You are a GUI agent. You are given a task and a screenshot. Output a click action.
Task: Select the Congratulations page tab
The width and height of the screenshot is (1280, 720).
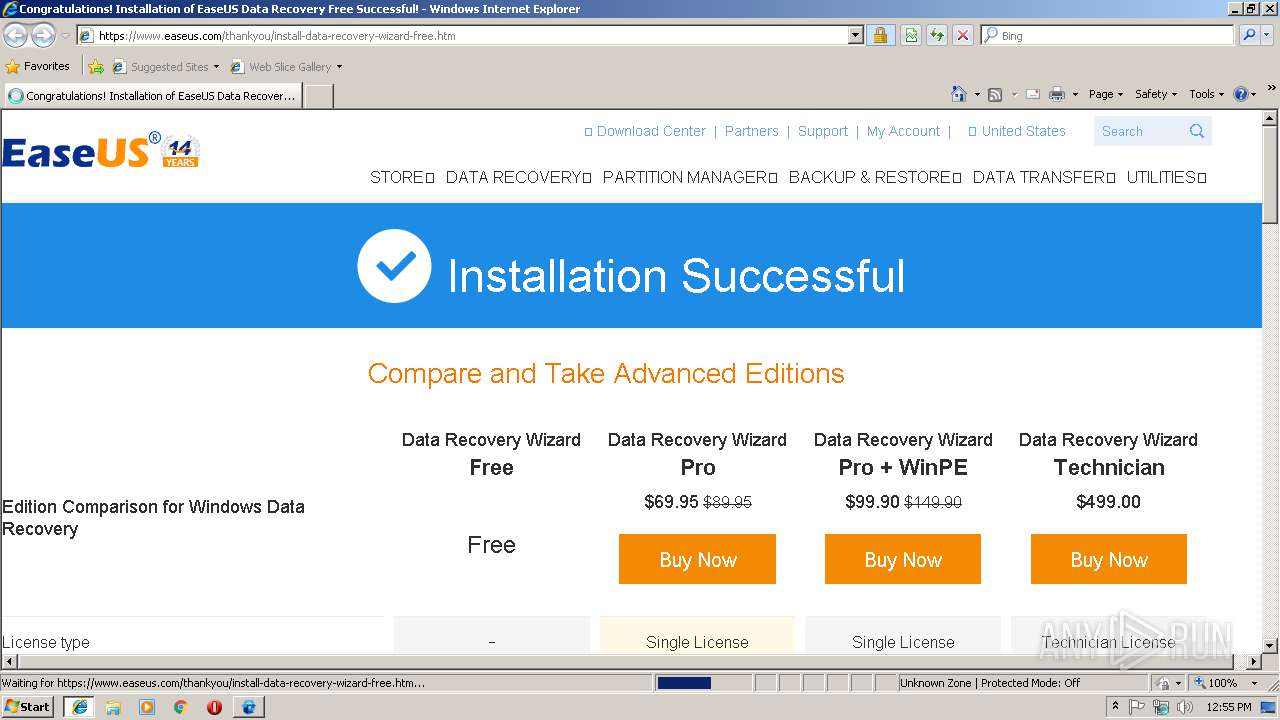click(x=153, y=96)
